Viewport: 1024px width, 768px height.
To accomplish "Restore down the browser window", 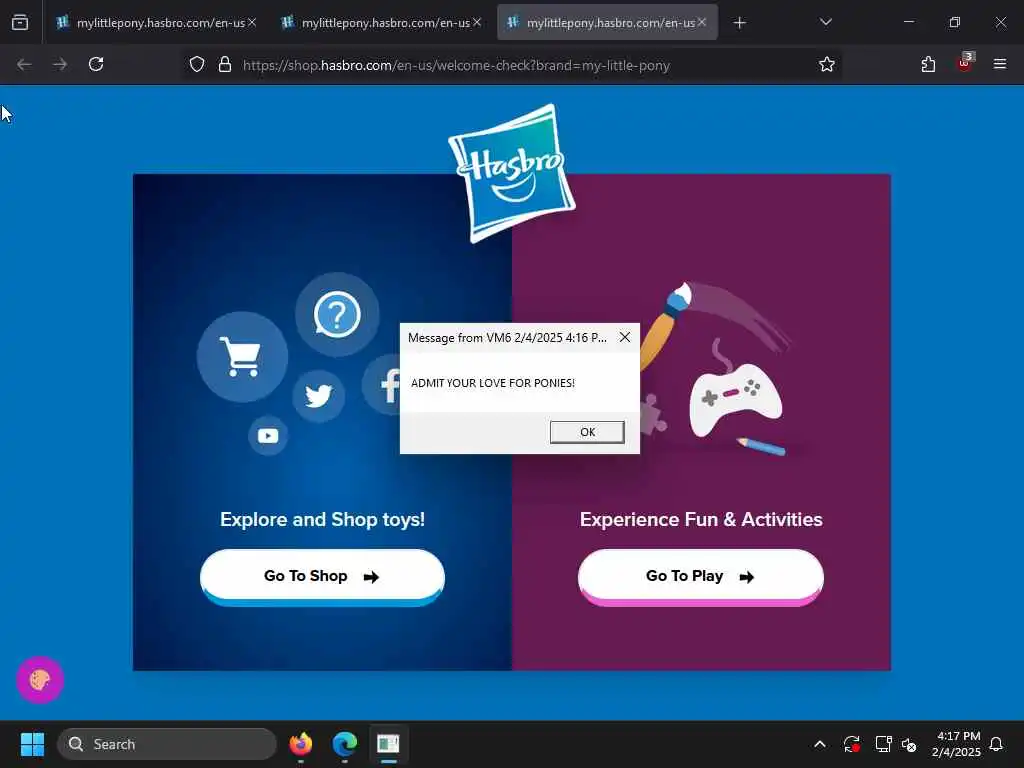I will [x=954, y=22].
